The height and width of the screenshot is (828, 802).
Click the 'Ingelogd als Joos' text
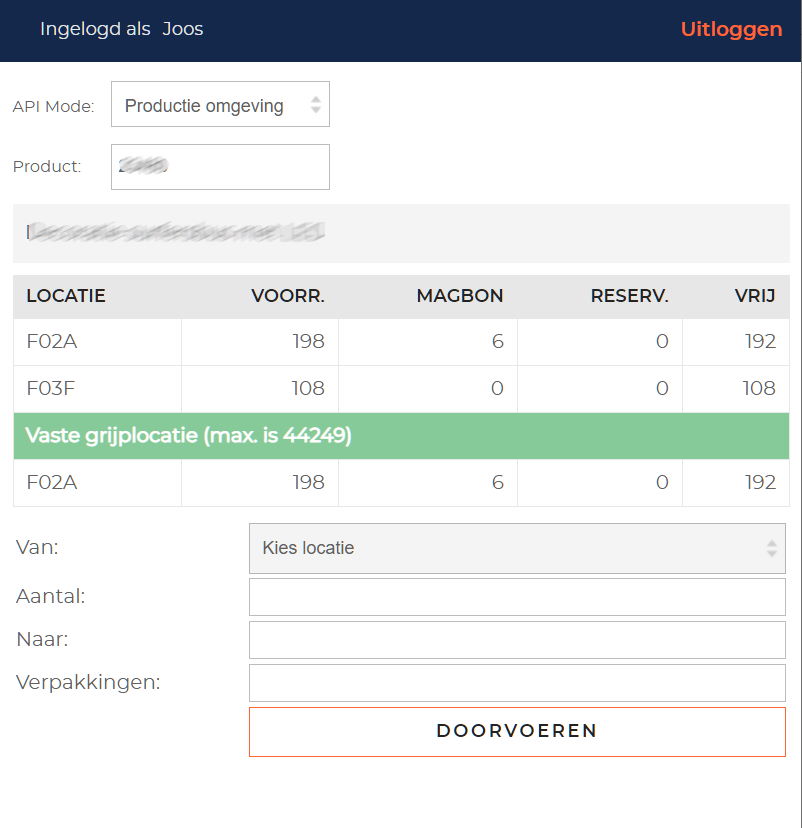(121, 29)
